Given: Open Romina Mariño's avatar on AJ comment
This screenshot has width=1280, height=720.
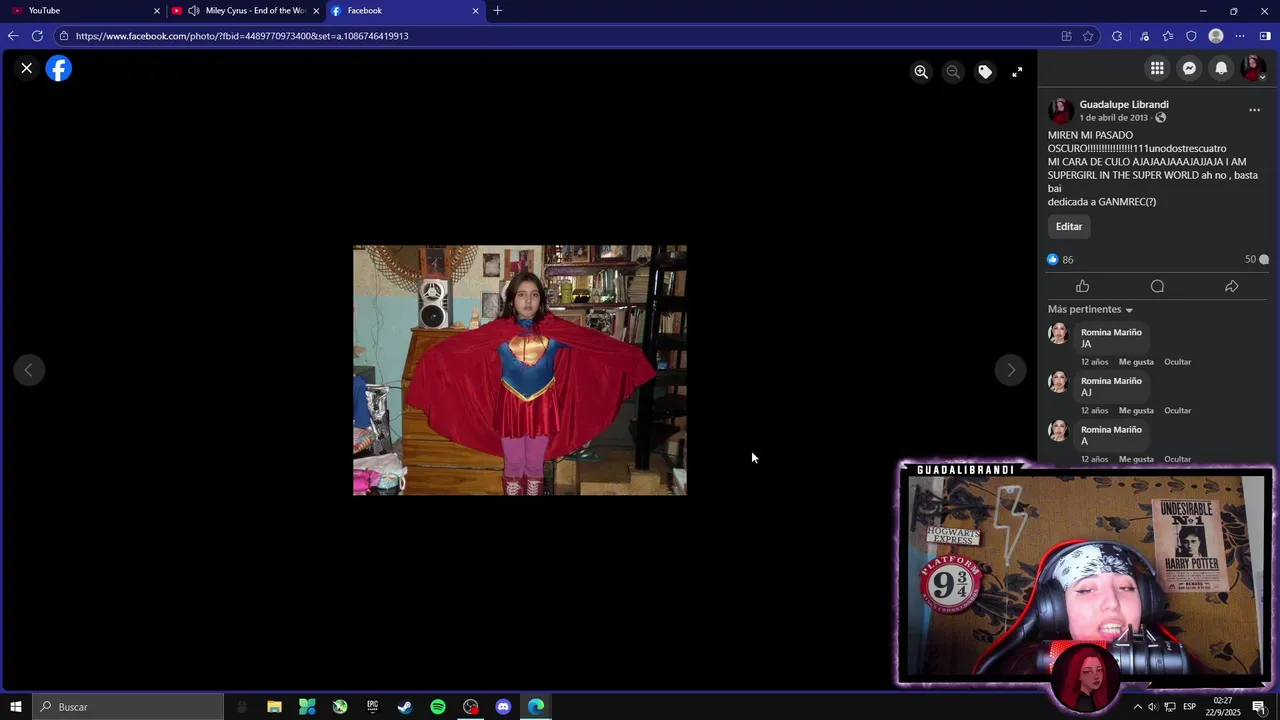Looking at the screenshot, I should pos(1058,382).
